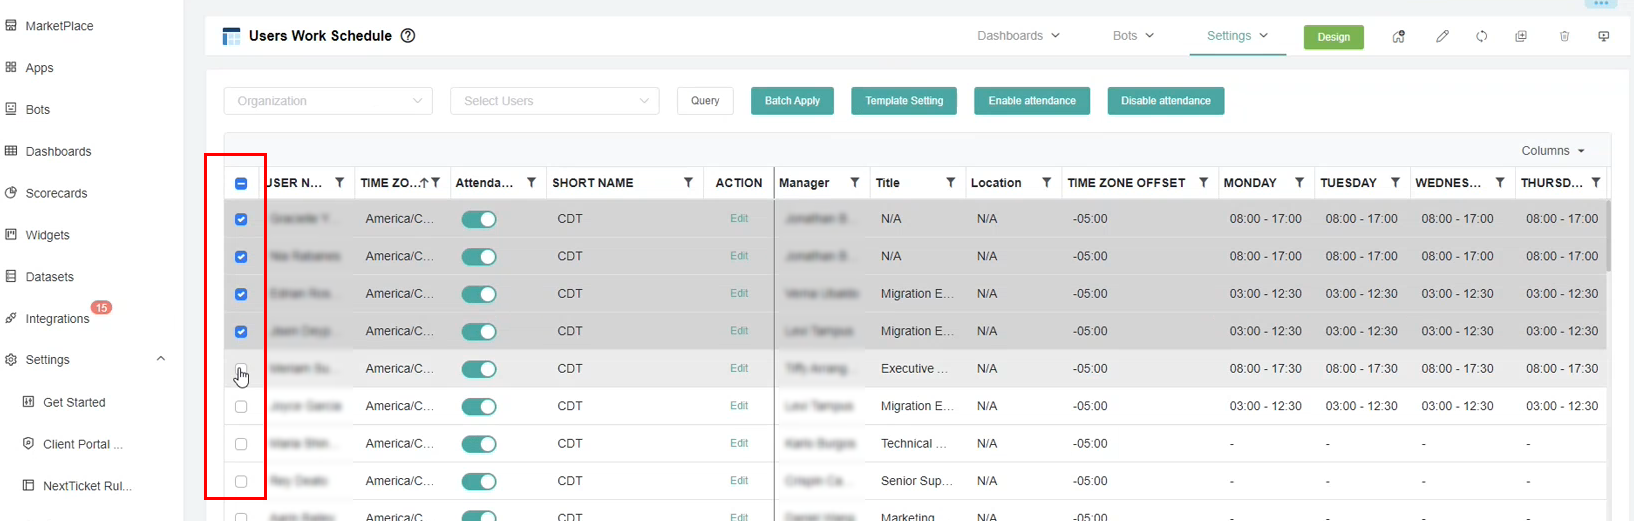Click the presentation screen icon at top right
The image size is (1634, 521).
[1604, 36]
